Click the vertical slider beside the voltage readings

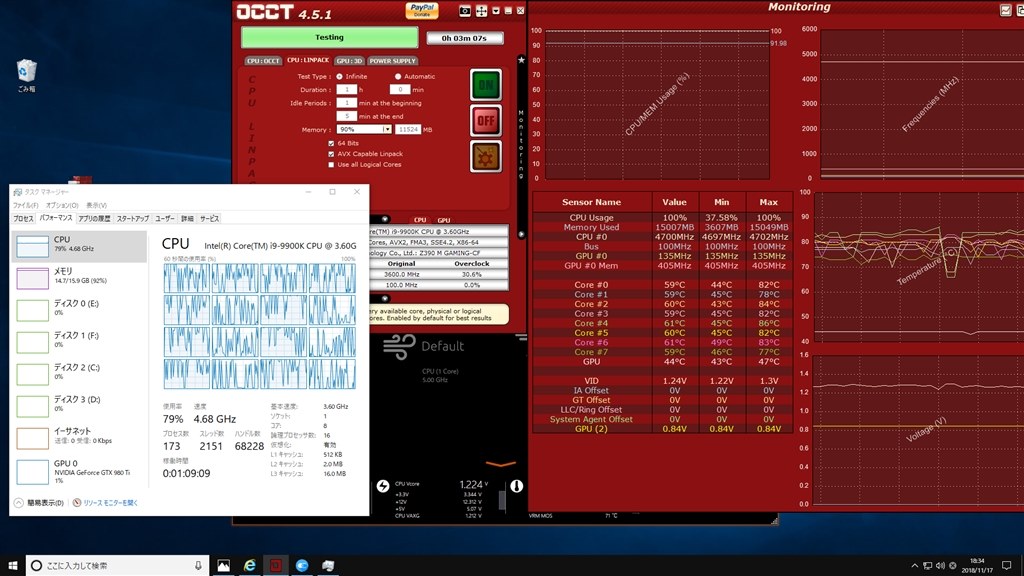tap(502, 500)
